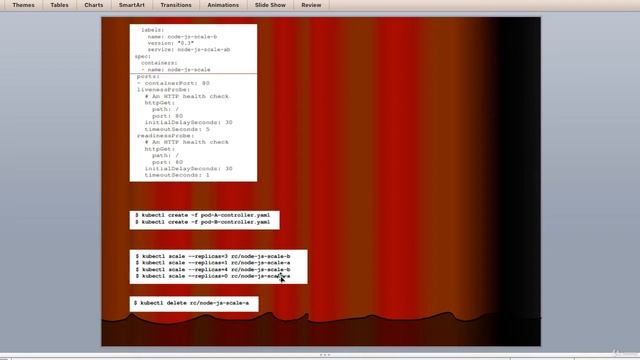Click the 'timeoutSeconds: 1' line

(177, 175)
